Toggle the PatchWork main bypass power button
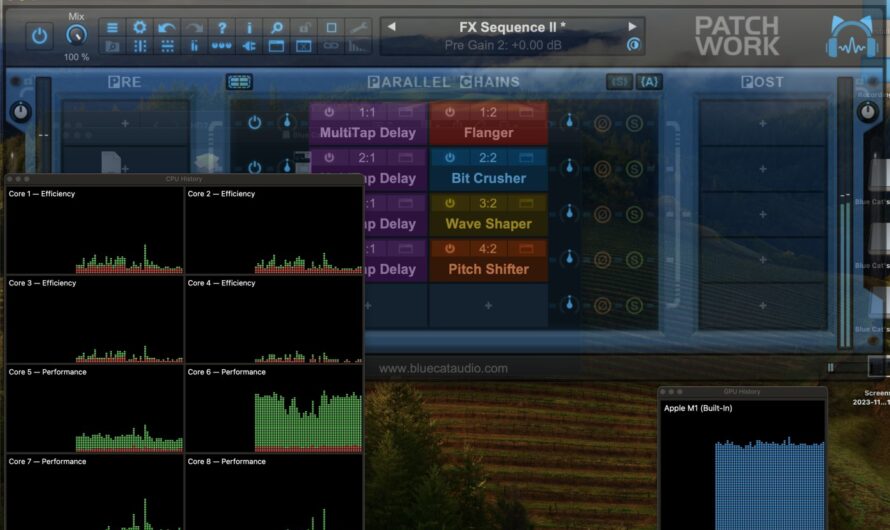 coord(39,36)
